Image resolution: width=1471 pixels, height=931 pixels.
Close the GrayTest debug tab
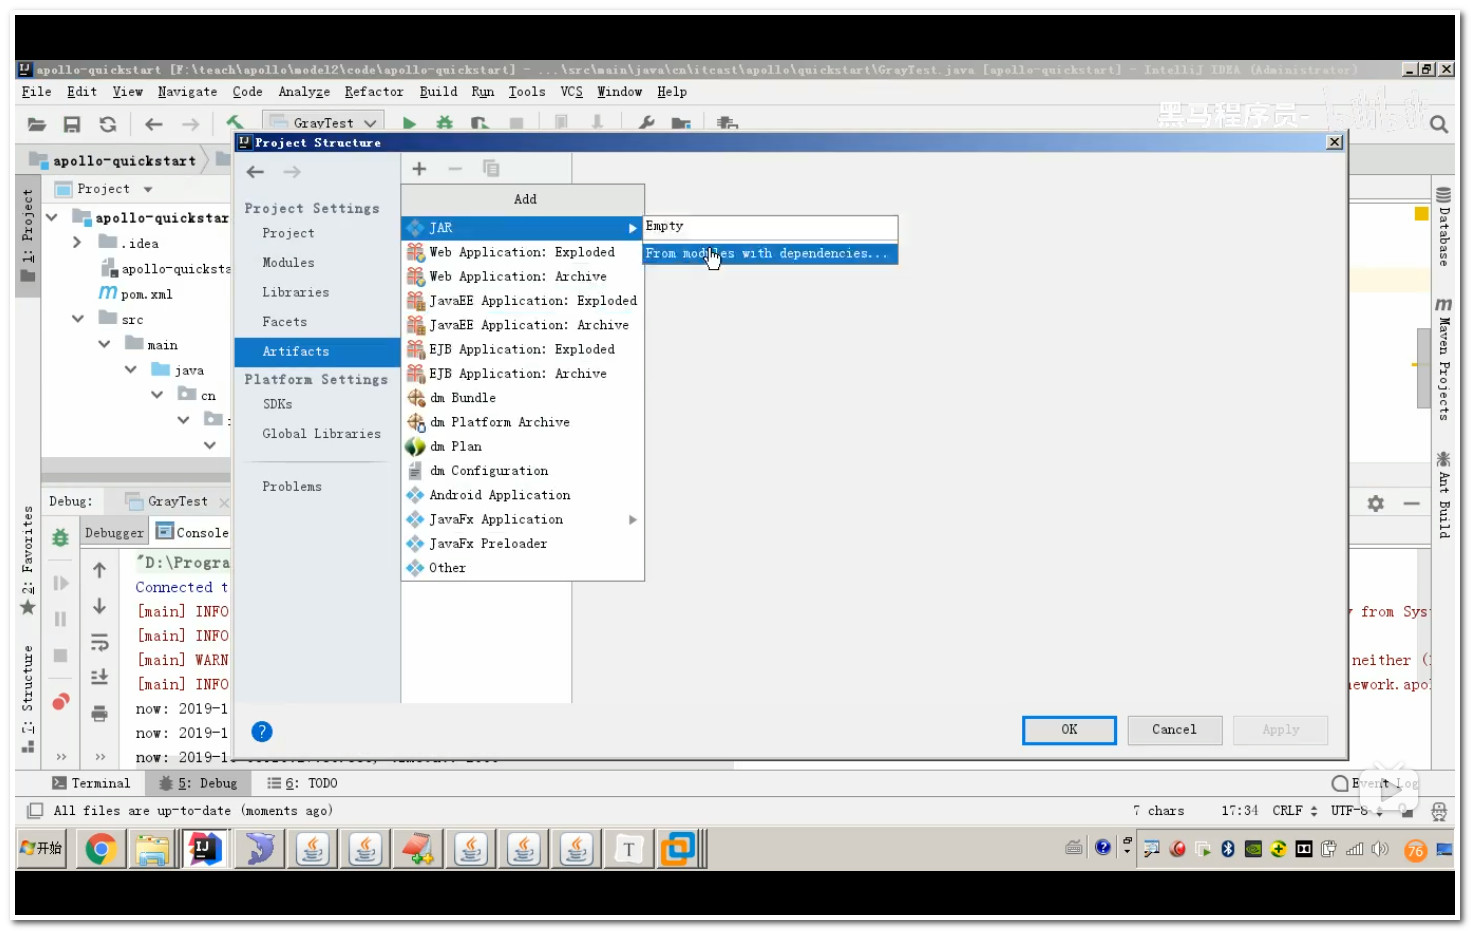[224, 502]
